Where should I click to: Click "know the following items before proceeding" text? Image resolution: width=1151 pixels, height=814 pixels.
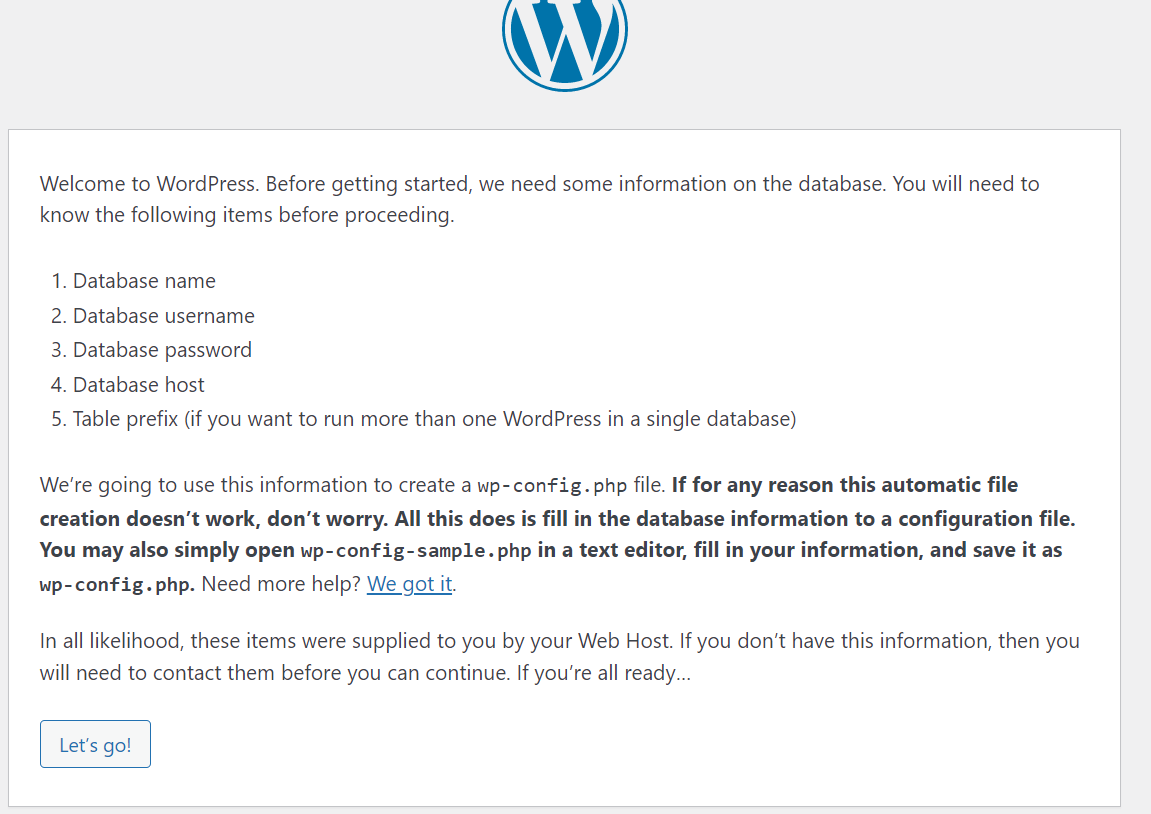[247, 215]
